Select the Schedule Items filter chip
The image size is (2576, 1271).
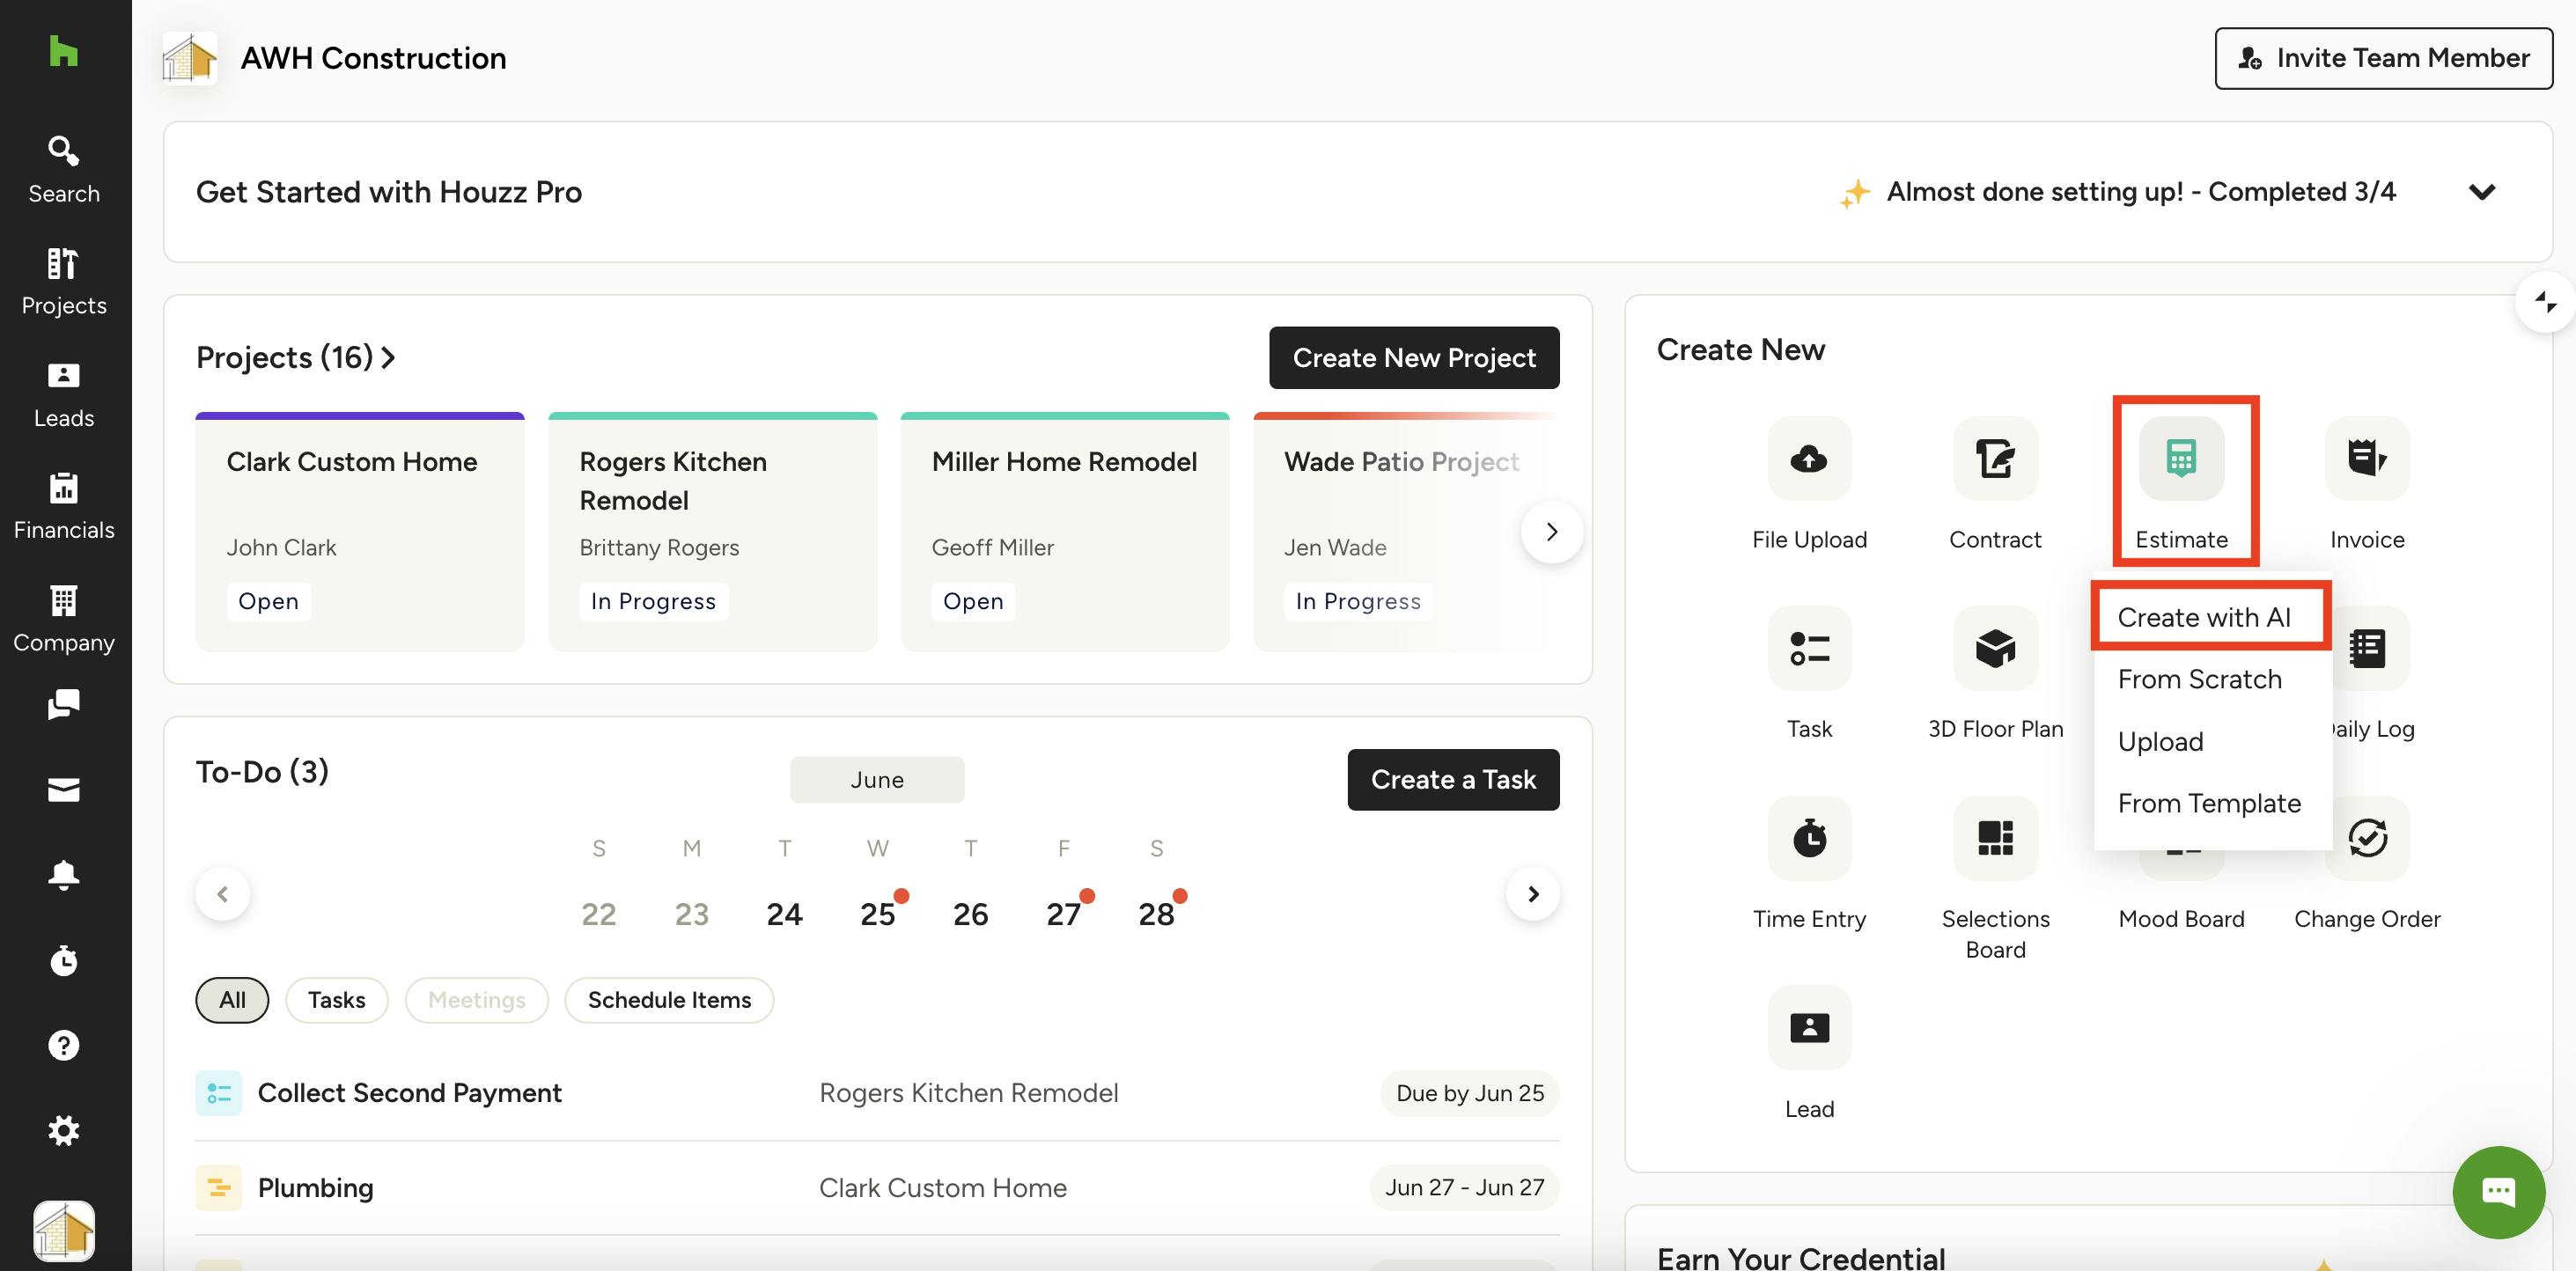point(669,1000)
